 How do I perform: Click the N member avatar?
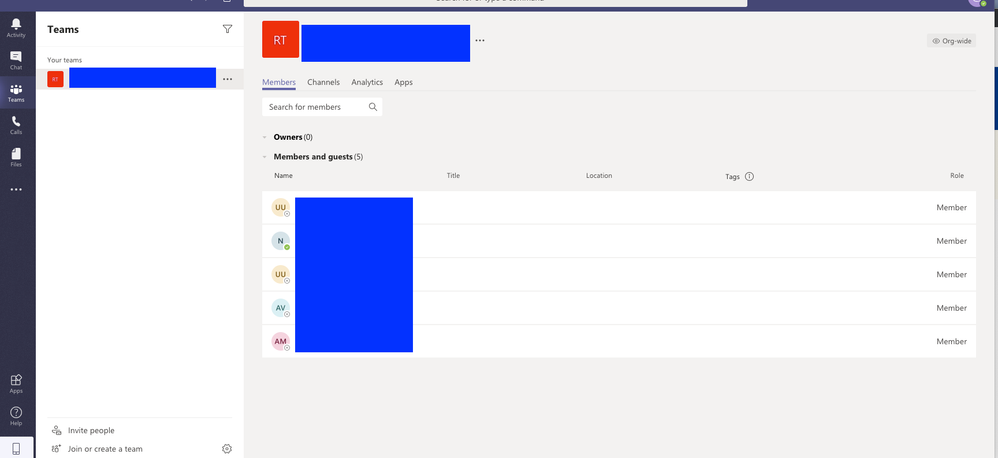pos(281,241)
